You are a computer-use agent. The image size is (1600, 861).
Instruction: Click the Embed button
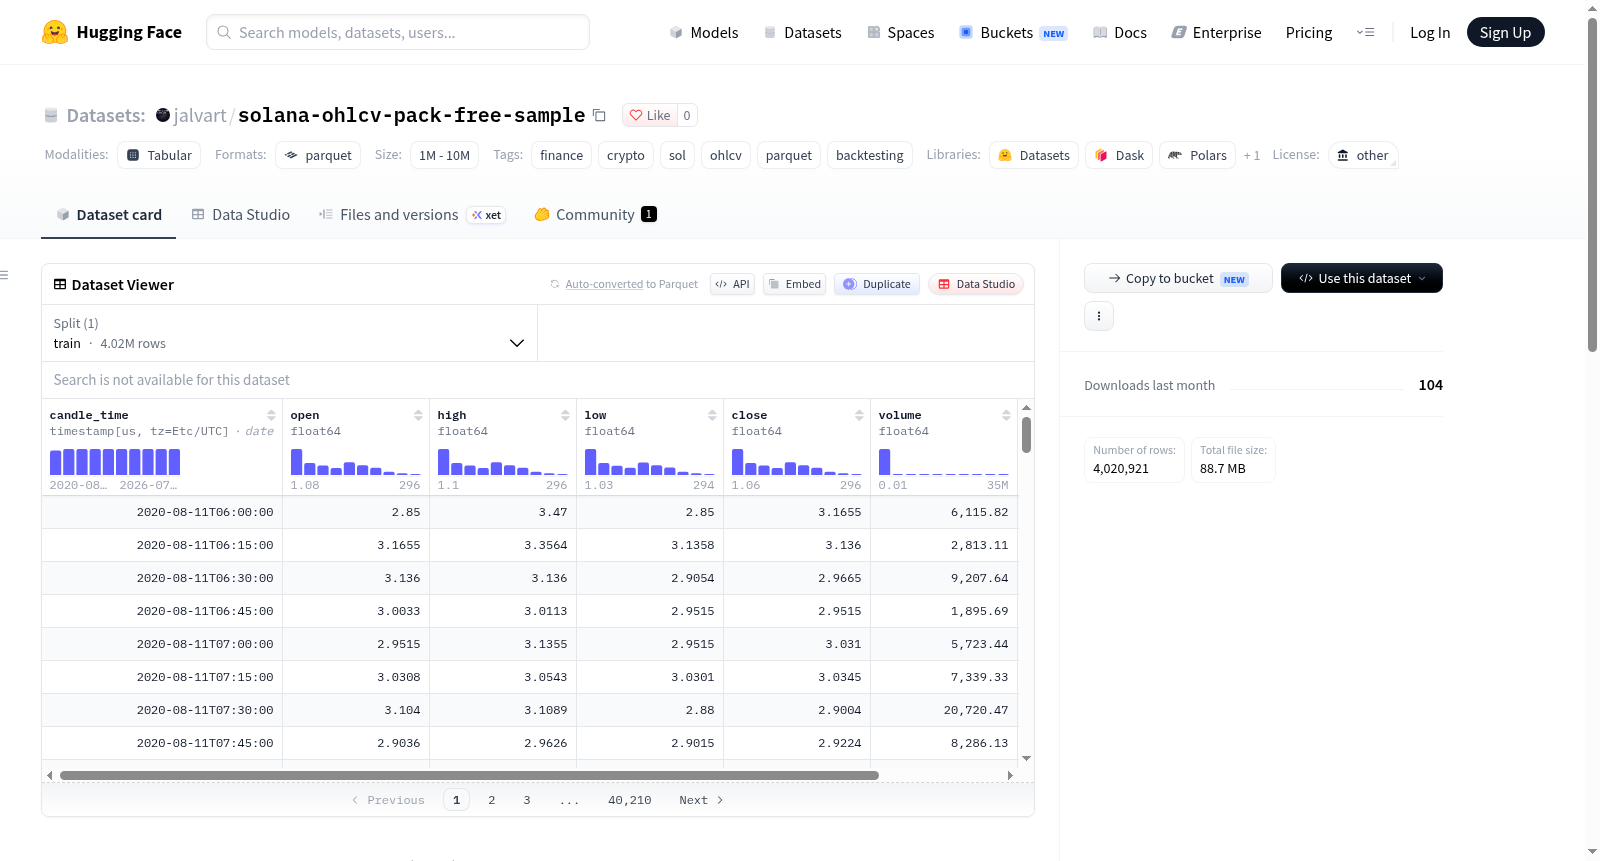[x=795, y=284]
